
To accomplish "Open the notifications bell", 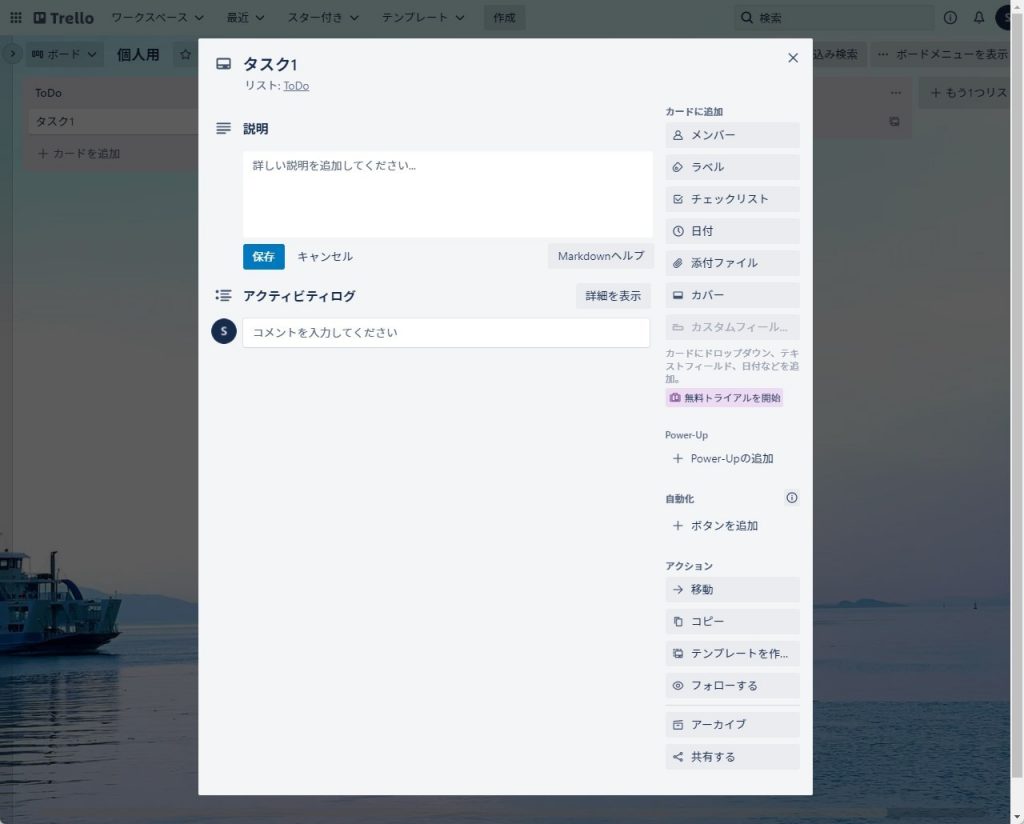I will (978, 18).
